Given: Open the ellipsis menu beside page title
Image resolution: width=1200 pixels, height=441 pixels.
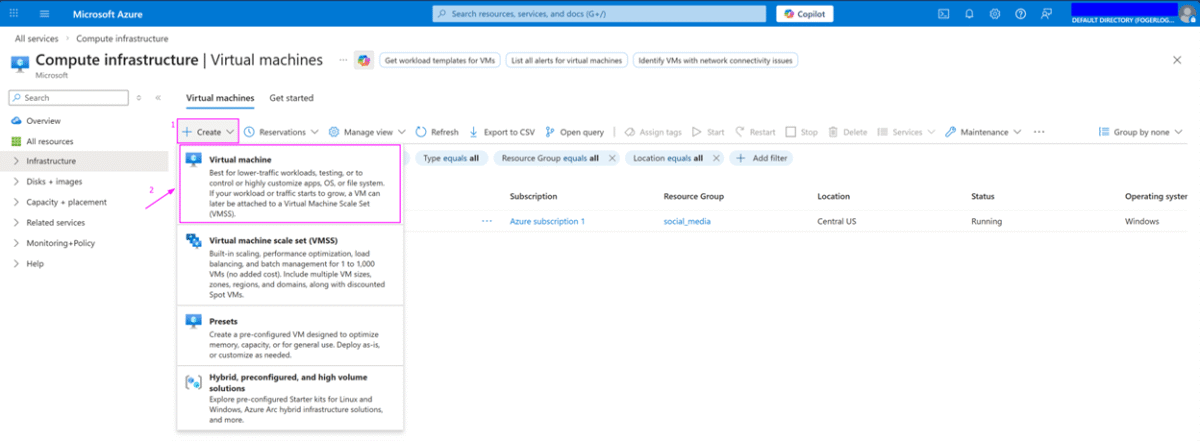Looking at the screenshot, I should pos(343,60).
